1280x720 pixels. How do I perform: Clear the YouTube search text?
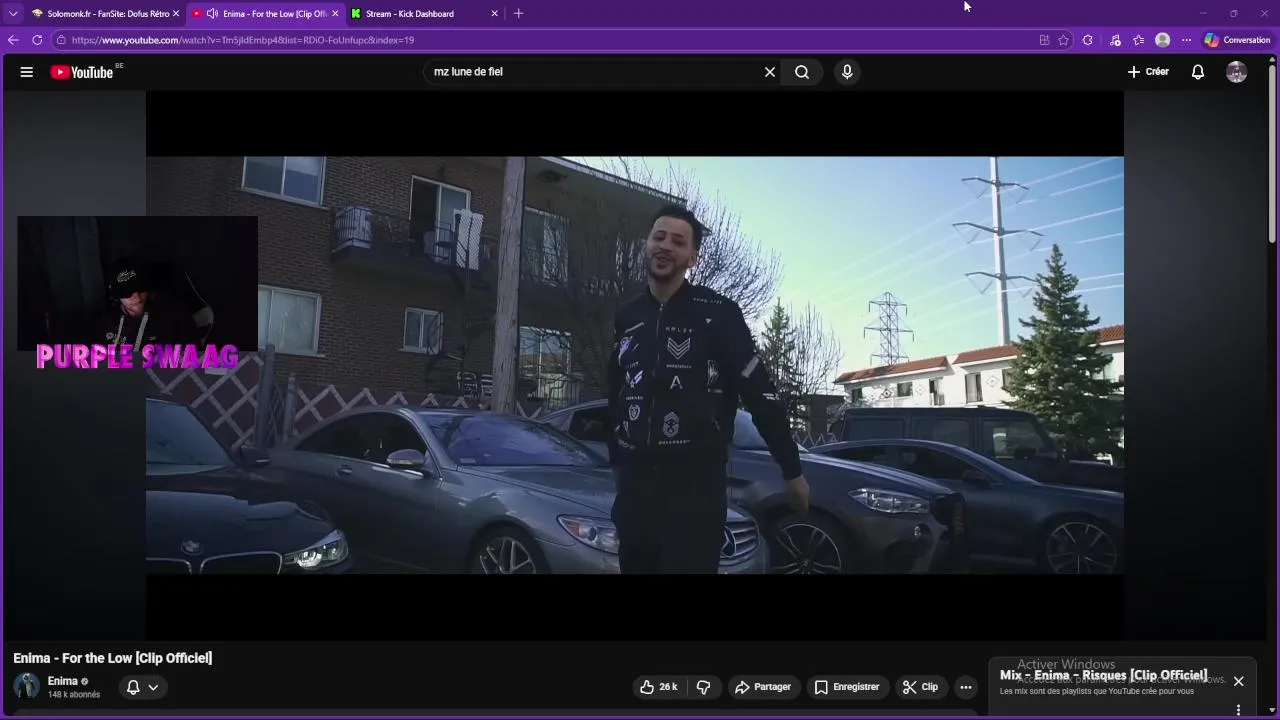tap(770, 72)
